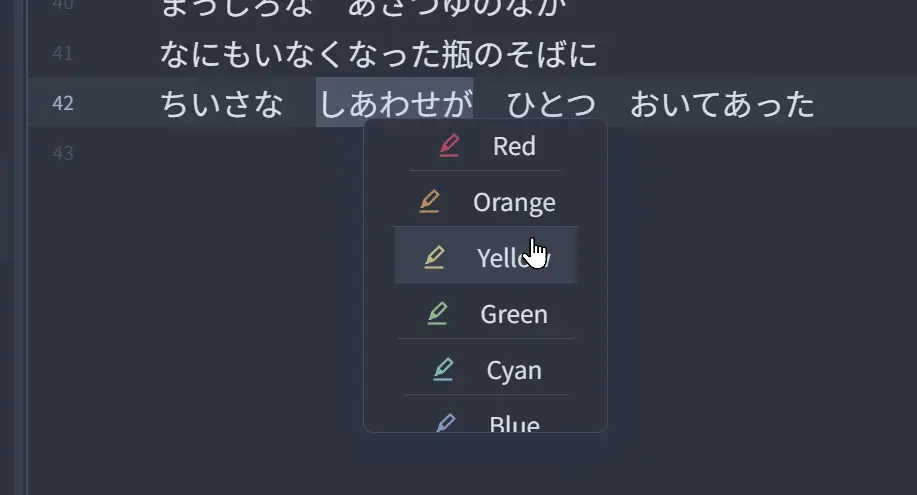Click the orange highlighter pen icon
The width and height of the screenshot is (917, 495).
[429, 201]
